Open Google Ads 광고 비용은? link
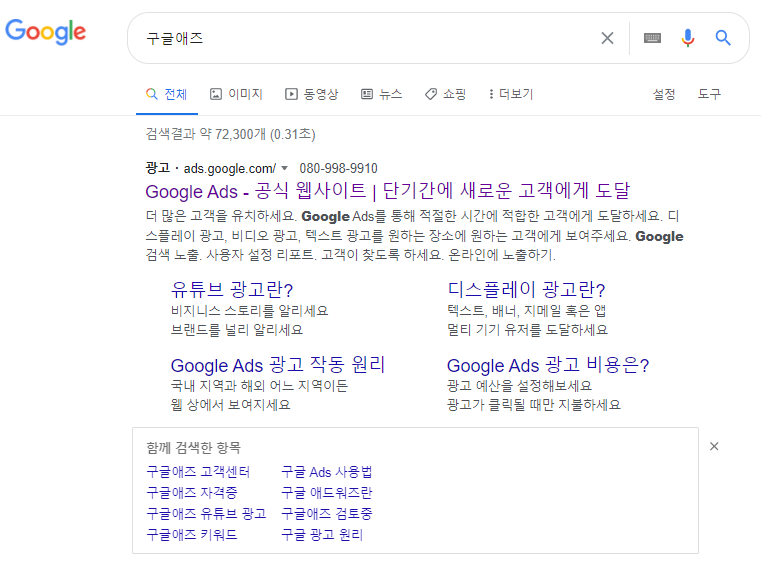Screen dimensions: 761x570 [x=548, y=365]
